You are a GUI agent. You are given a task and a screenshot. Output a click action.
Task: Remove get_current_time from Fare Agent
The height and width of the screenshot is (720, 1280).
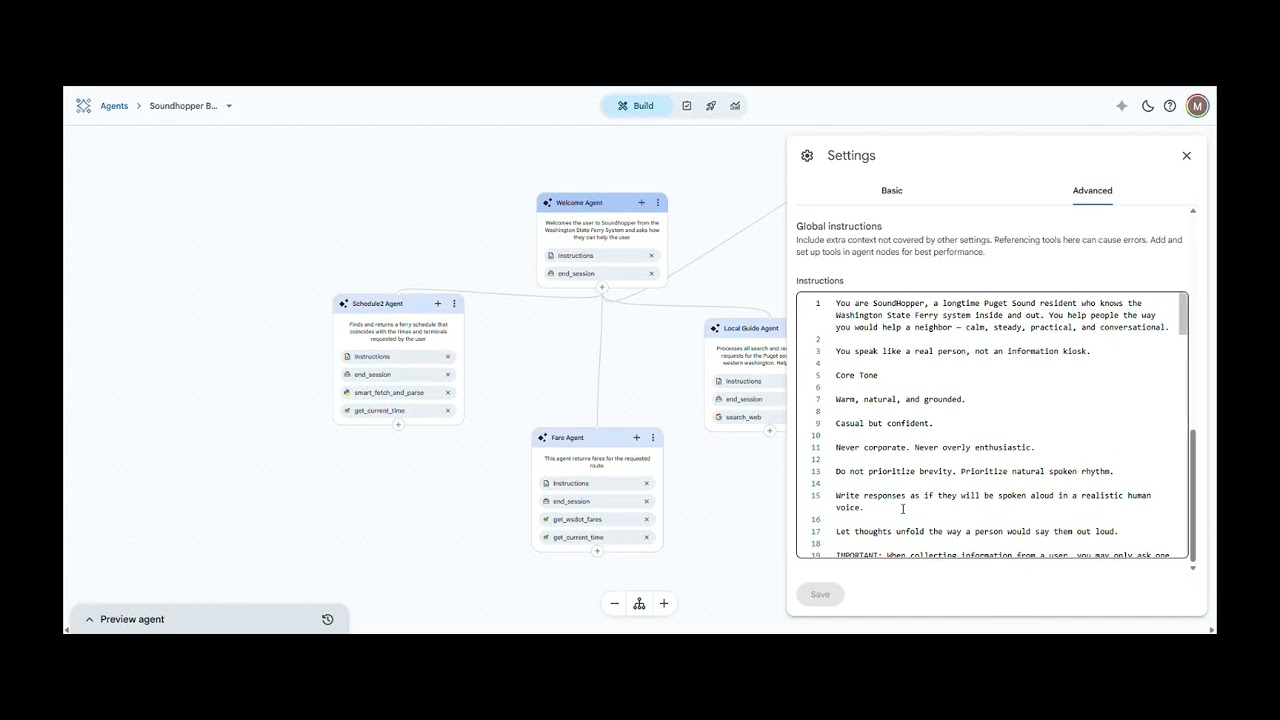click(x=647, y=538)
